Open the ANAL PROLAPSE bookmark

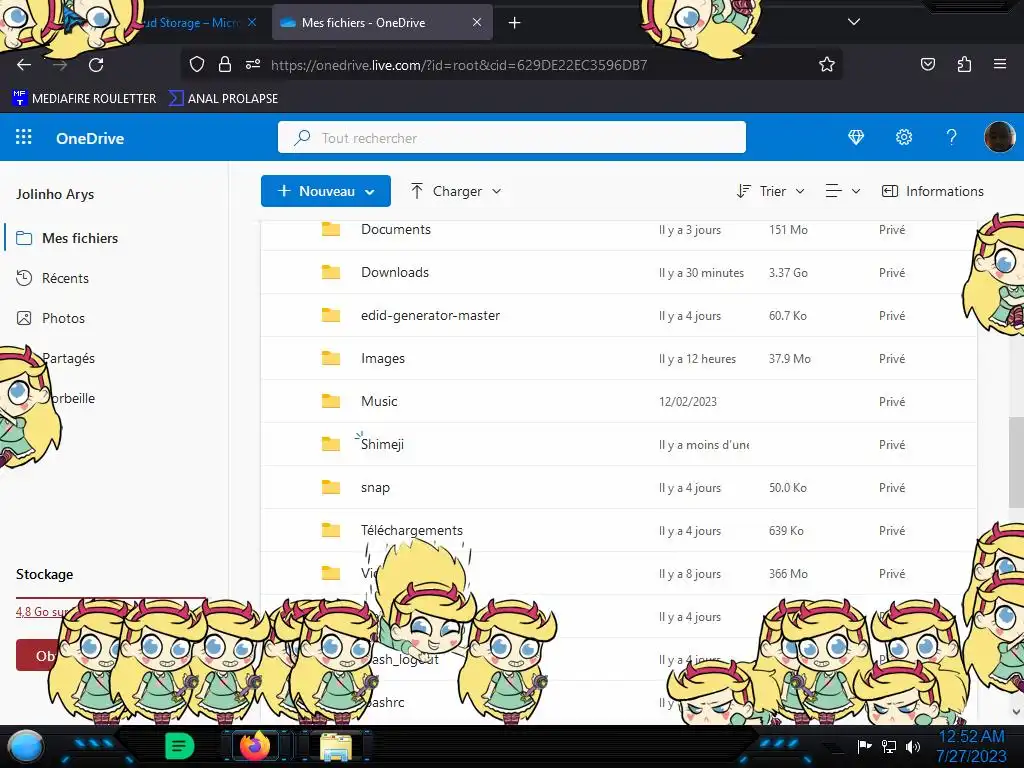pyautogui.click(x=223, y=99)
